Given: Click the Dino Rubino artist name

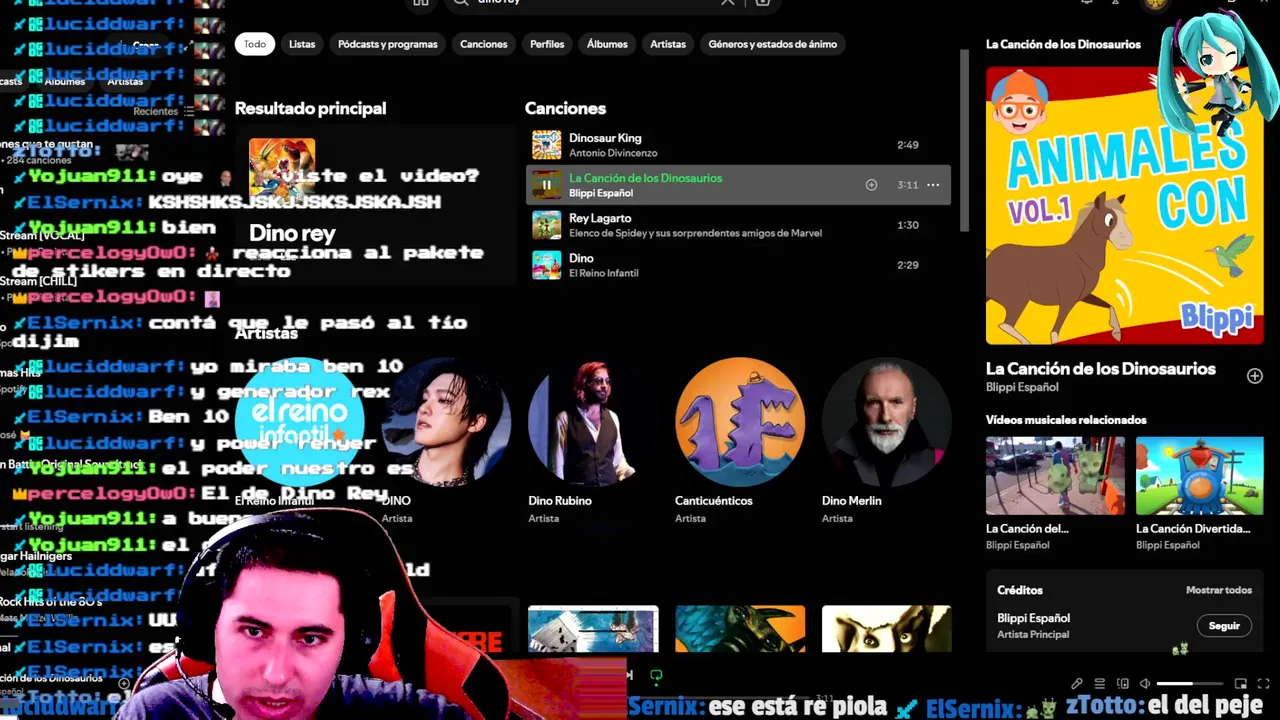Looking at the screenshot, I should coord(560,501).
